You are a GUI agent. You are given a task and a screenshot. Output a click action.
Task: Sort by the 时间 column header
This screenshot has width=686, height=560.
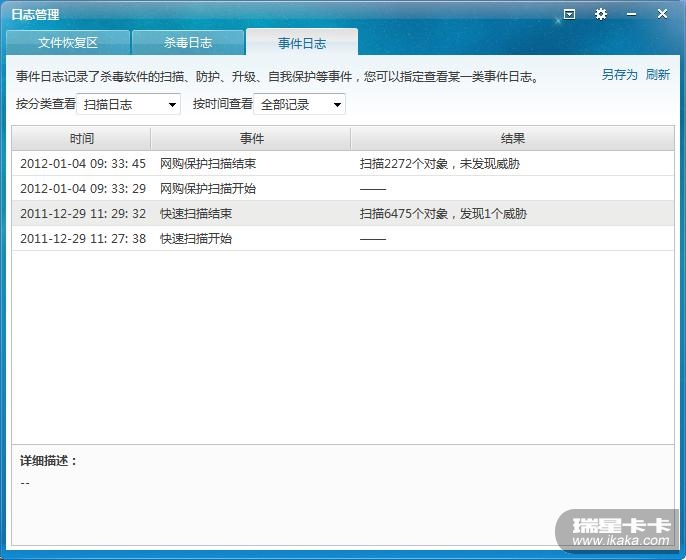[x=81, y=139]
